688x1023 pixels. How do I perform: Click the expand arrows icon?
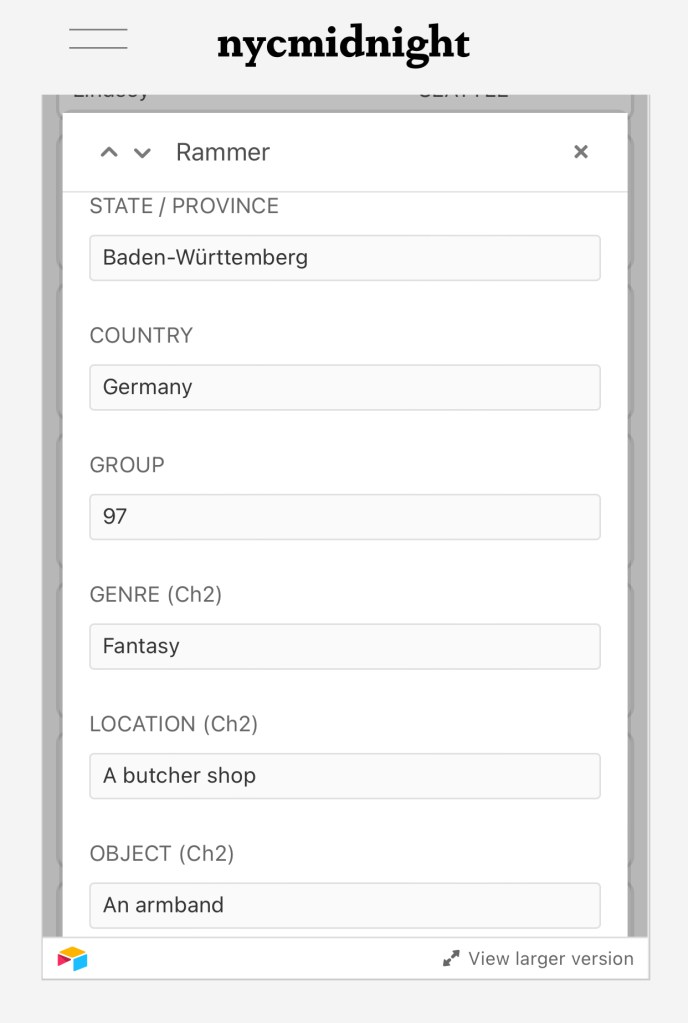click(452, 959)
